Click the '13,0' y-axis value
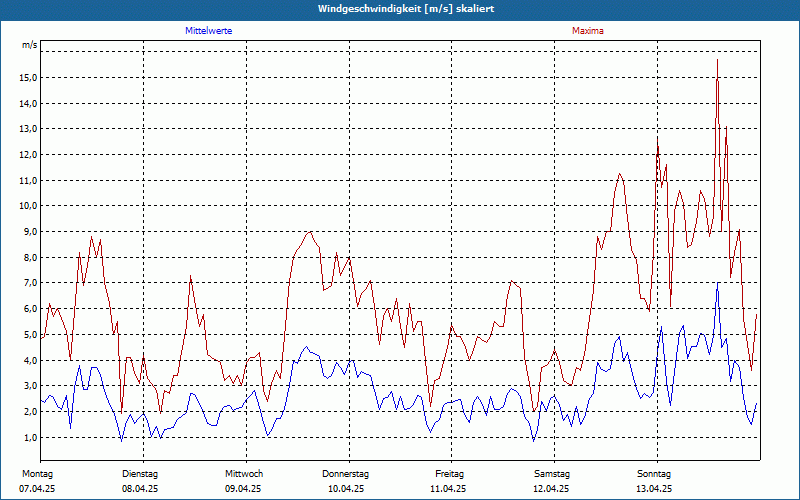The height and width of the screenshot is (500, 800). pyautogui.click(x=27, y=129)
